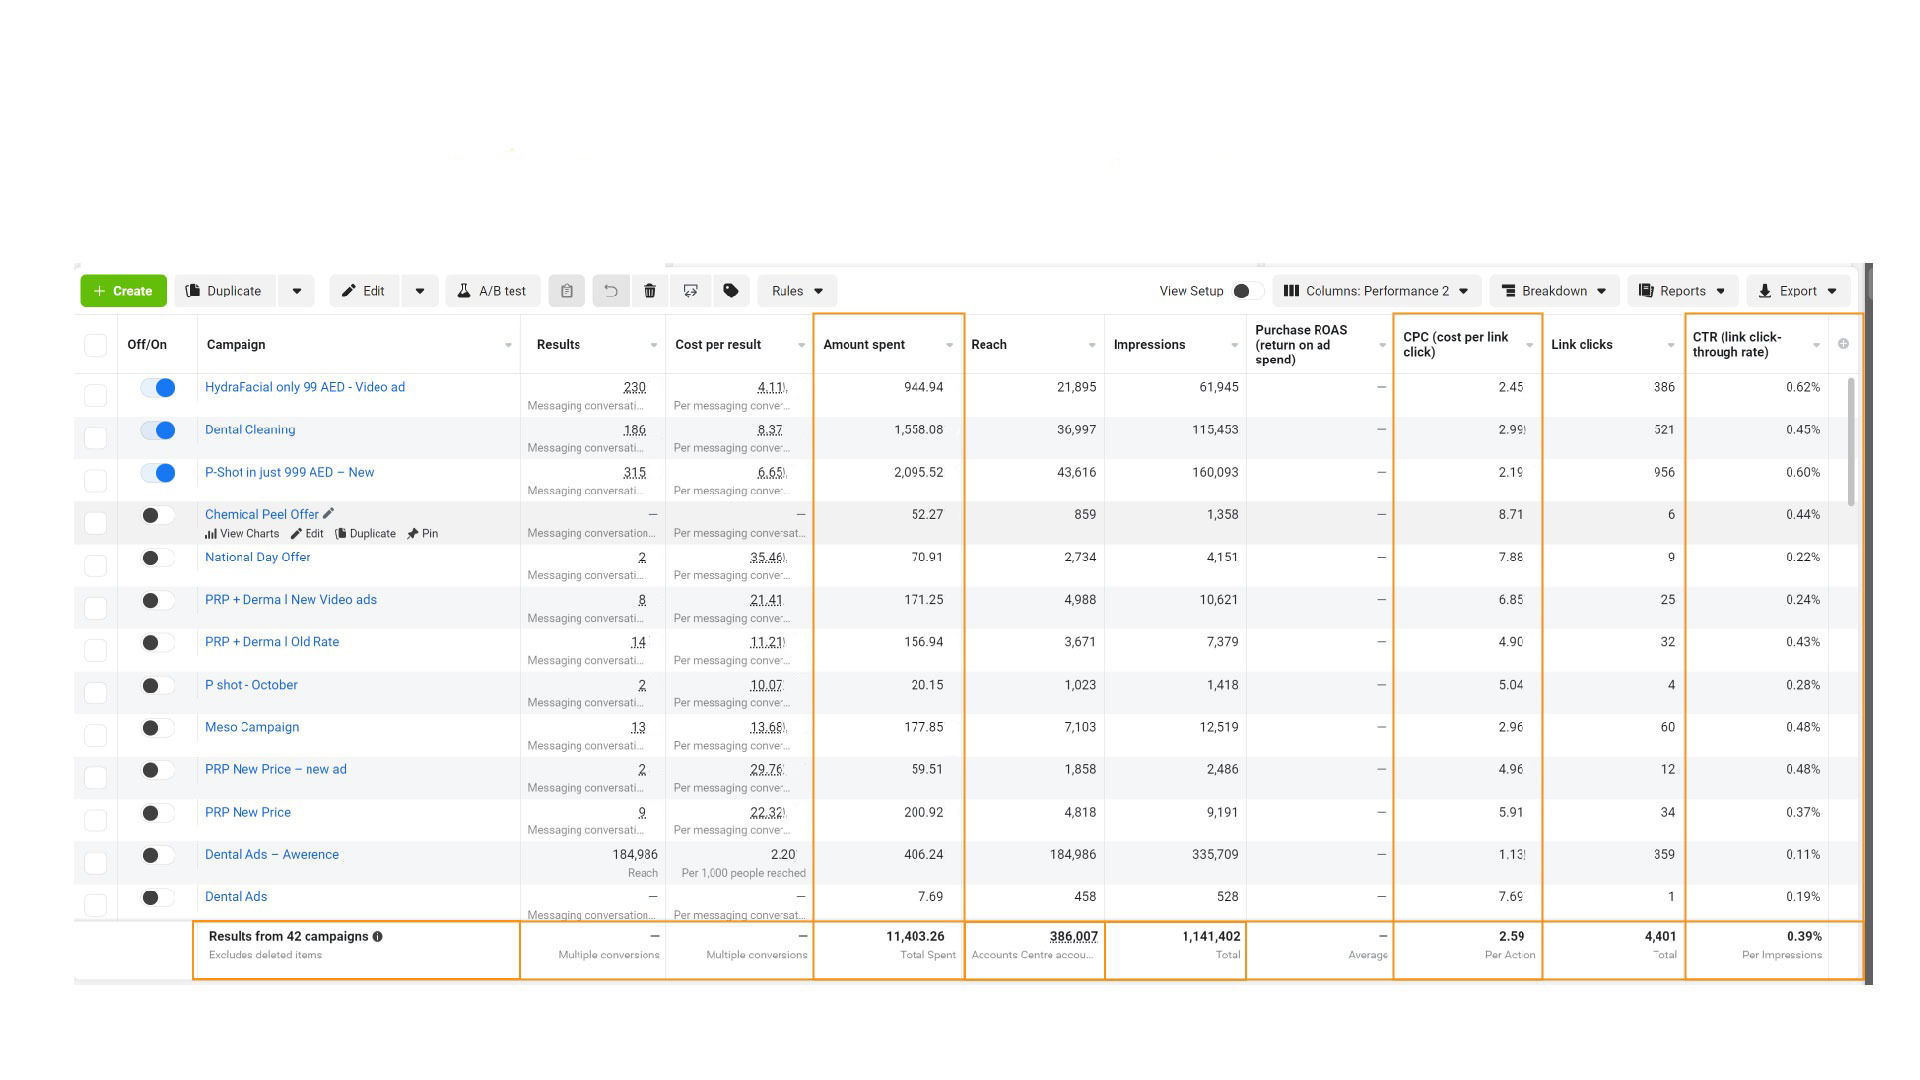Click pencil icon next to Chemical Peel Offer
This screenshot has width=1920, height=1080.
pyautogui.click(x=328, y=514)
